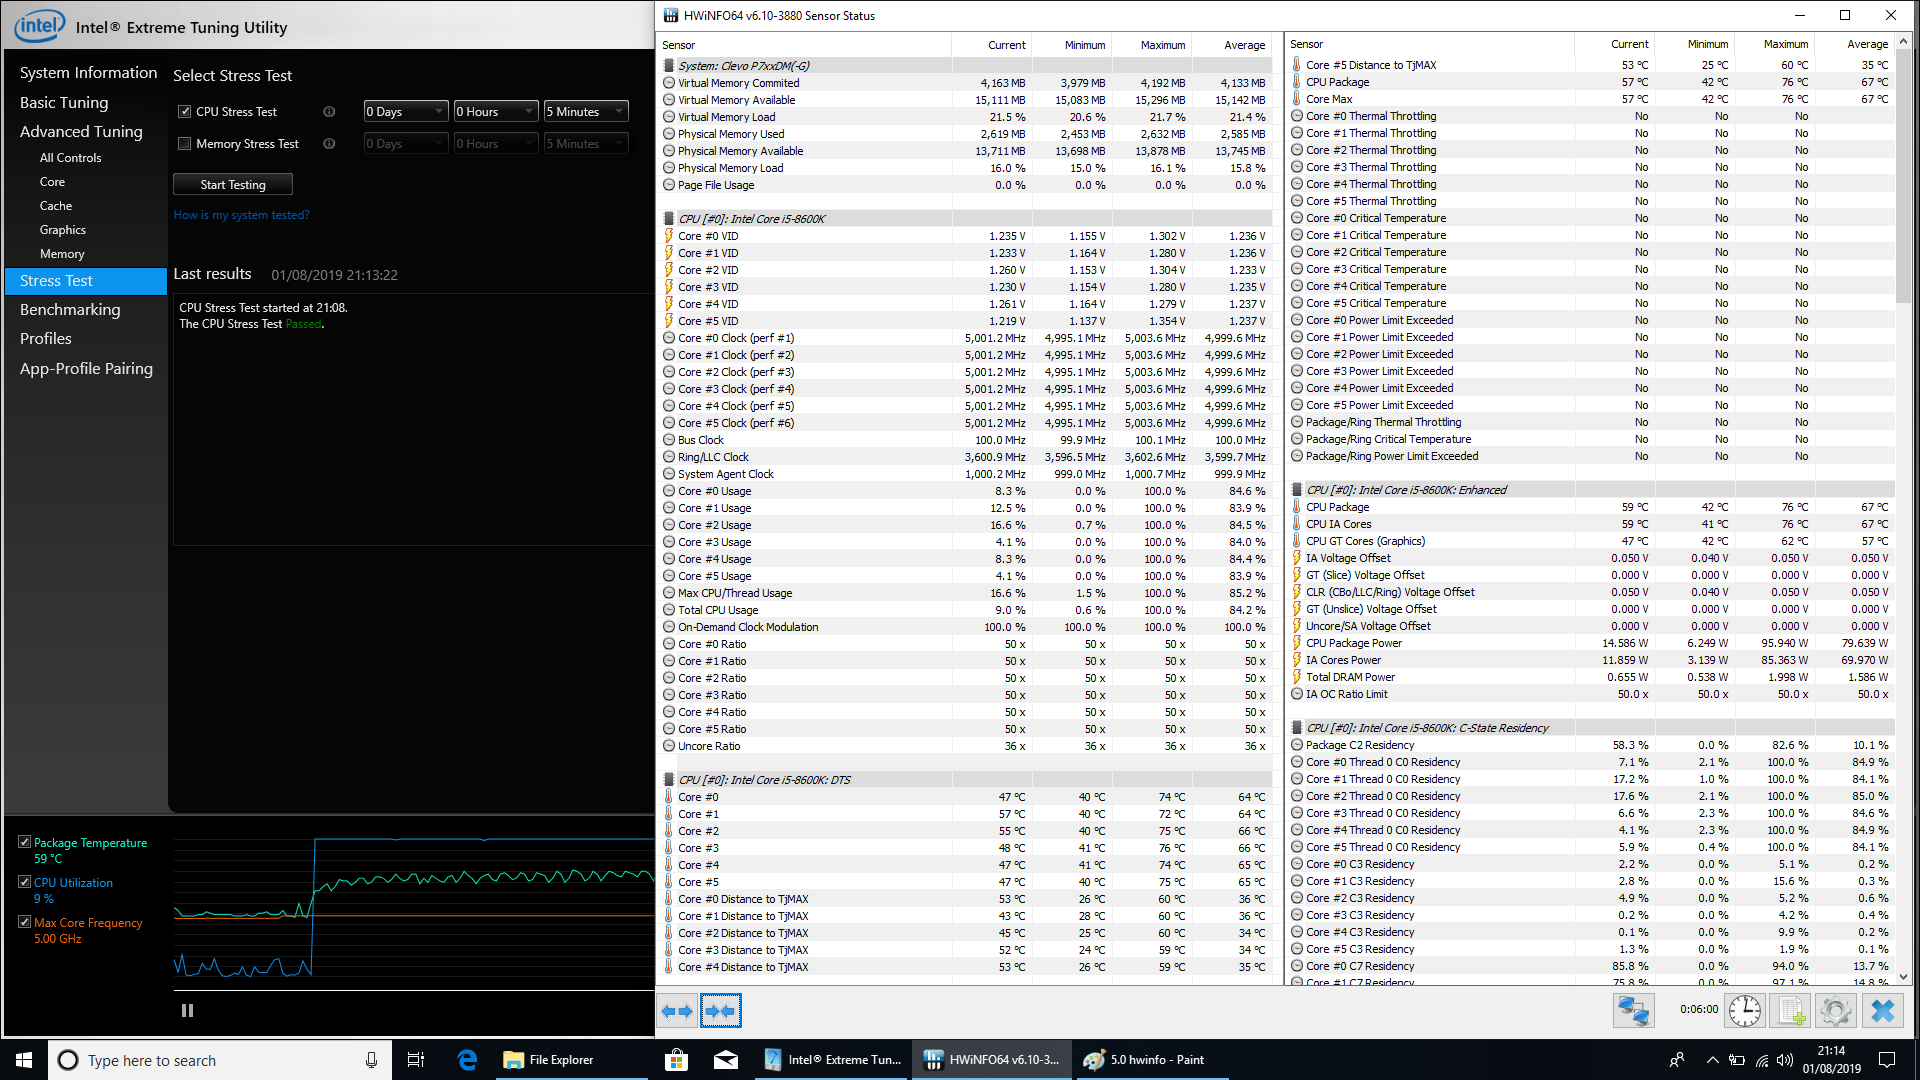Open Memory test 5 Minutes dropdown
Viewport: 1920px width, 1080px height.
[x=585, y=144]
